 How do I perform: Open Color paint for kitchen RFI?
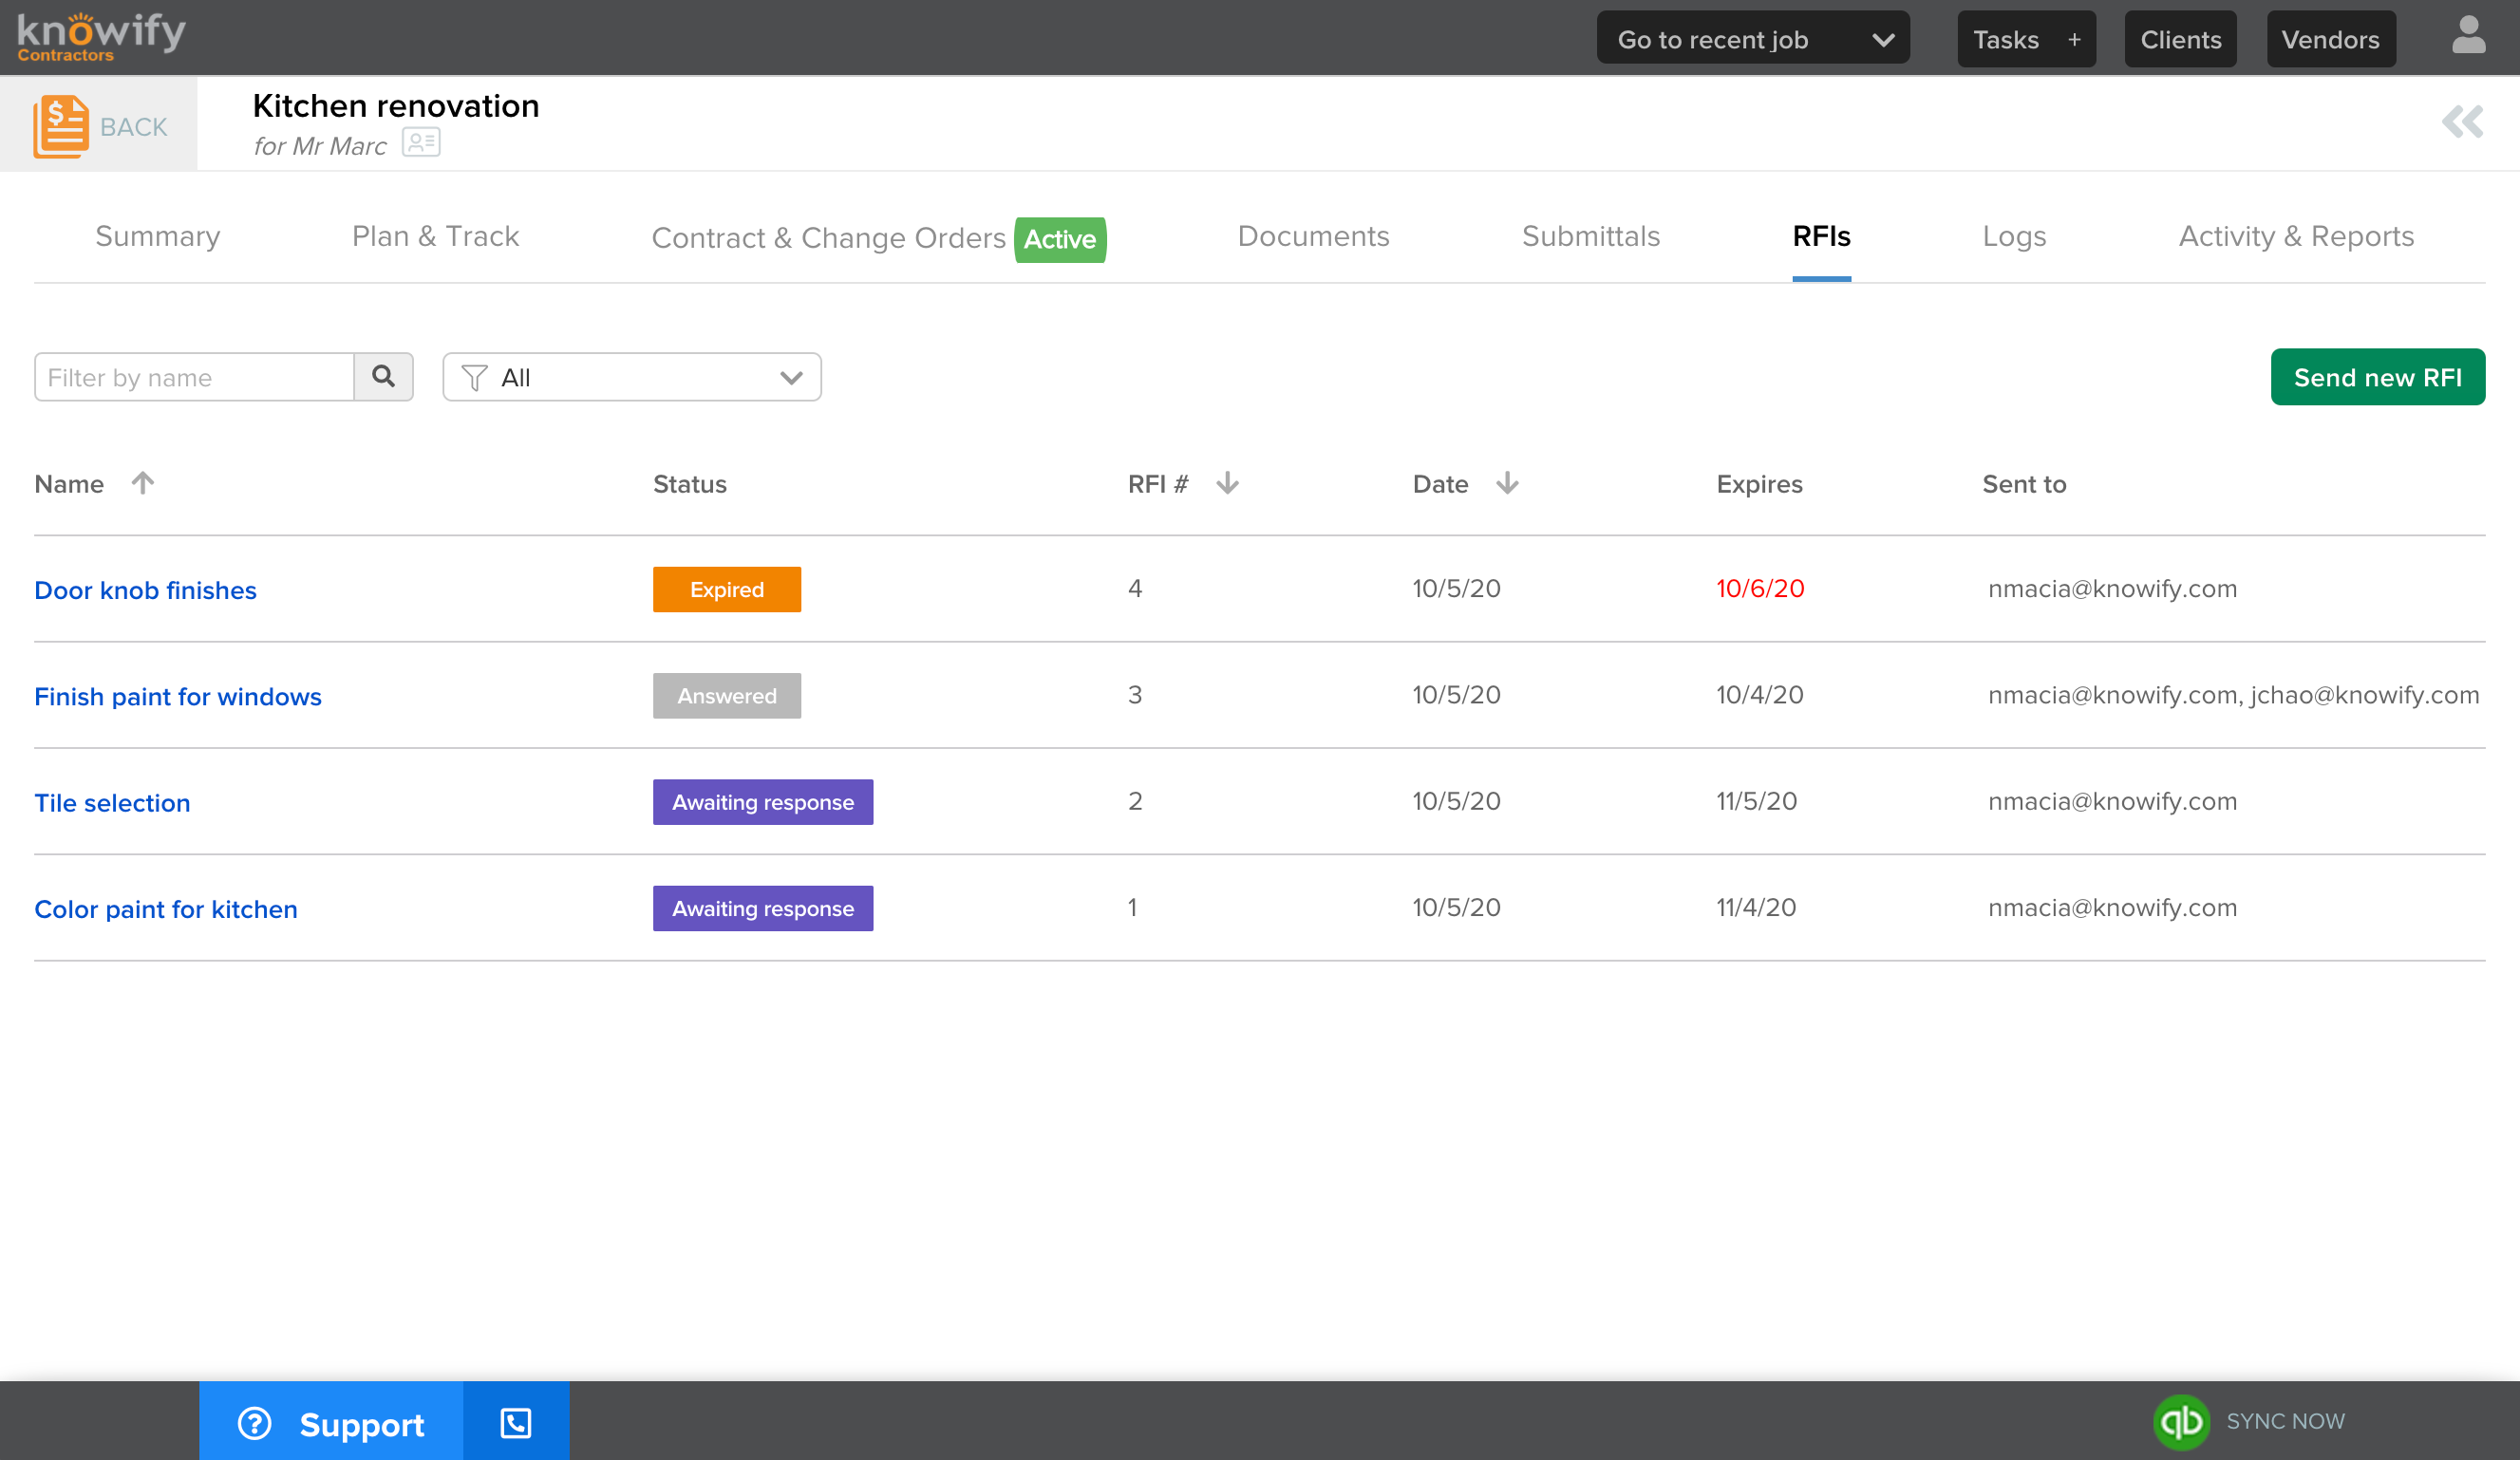coord(166,909)
